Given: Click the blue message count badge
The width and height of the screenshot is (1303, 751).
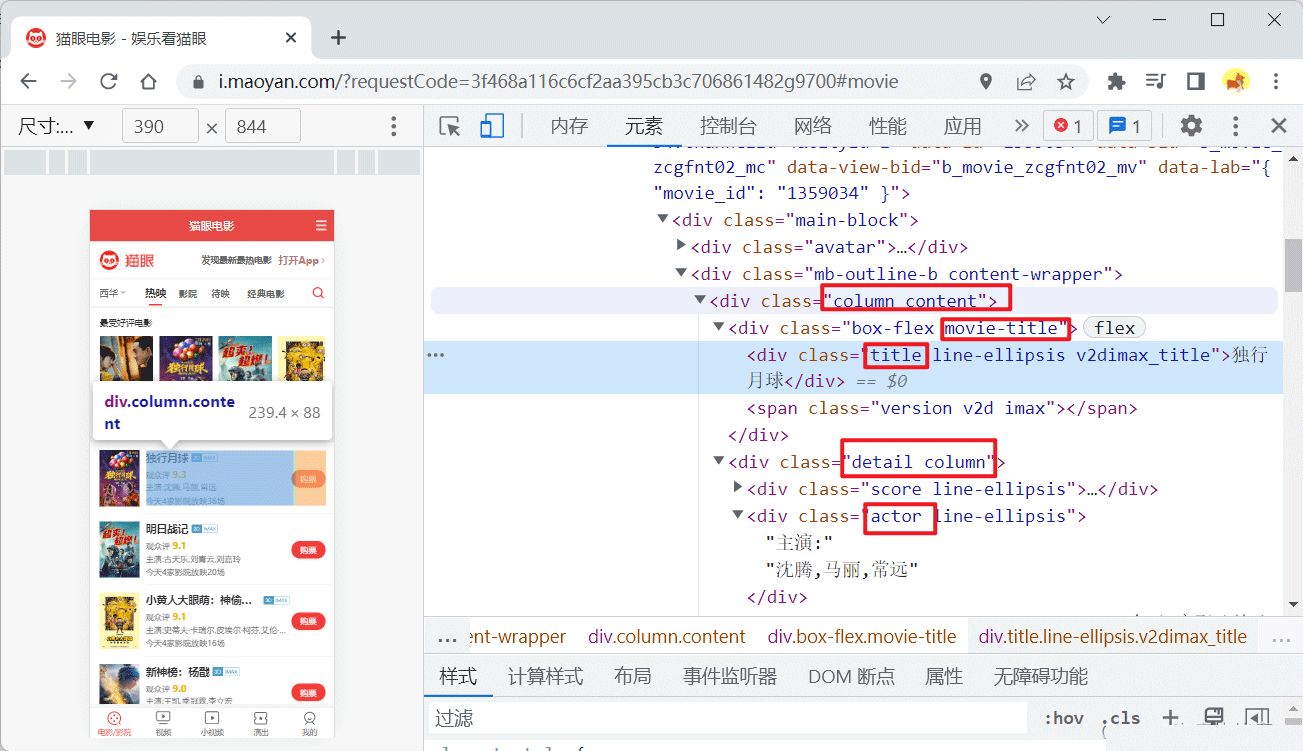Looking at the screenshot, I should pos(1124,126).
